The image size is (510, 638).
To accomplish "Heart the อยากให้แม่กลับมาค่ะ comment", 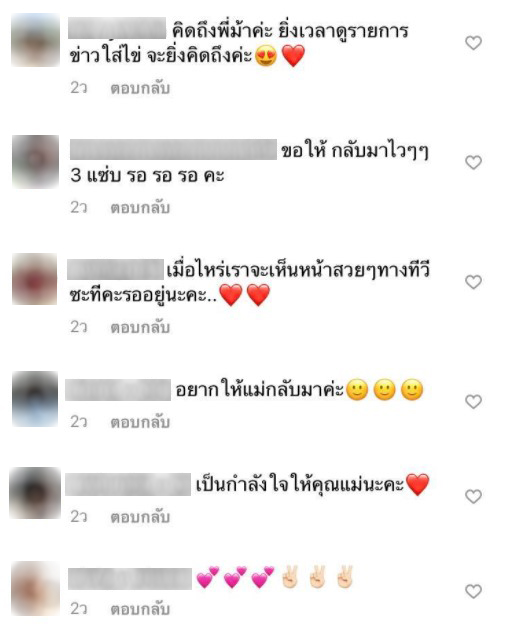I will tap(473, 402).
